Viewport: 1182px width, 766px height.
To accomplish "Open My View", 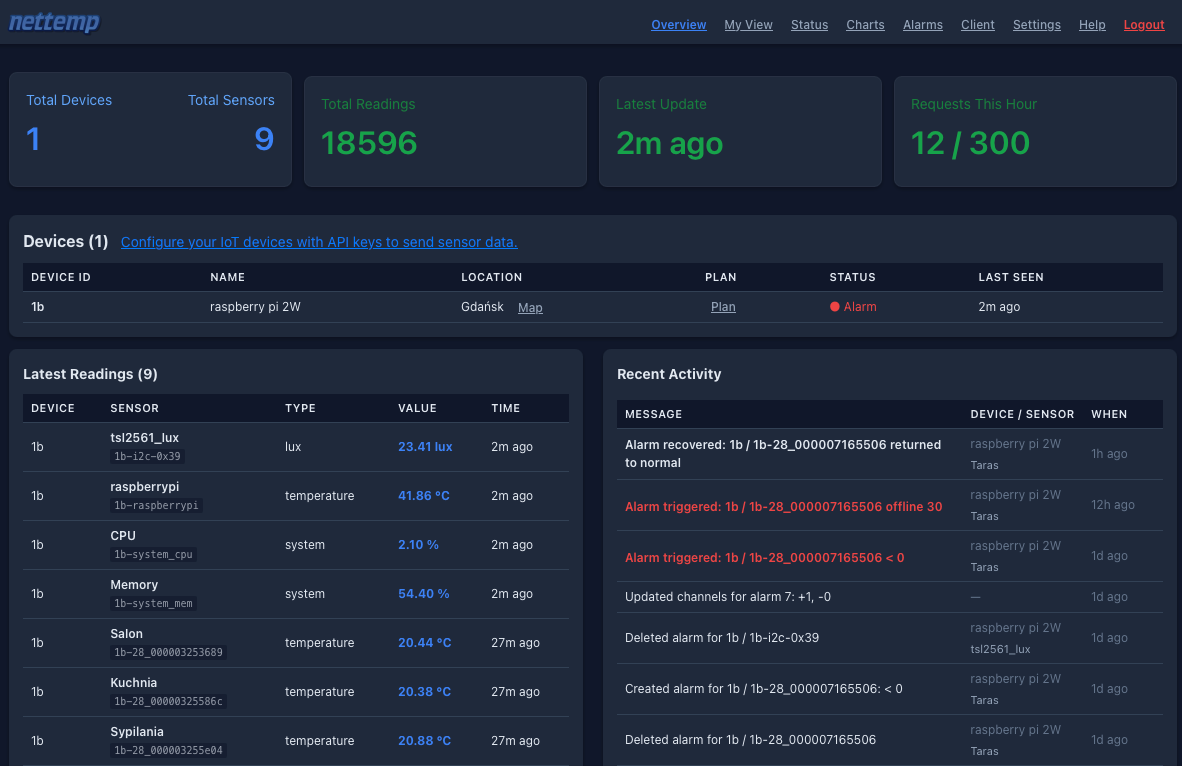I will [748, 24].
